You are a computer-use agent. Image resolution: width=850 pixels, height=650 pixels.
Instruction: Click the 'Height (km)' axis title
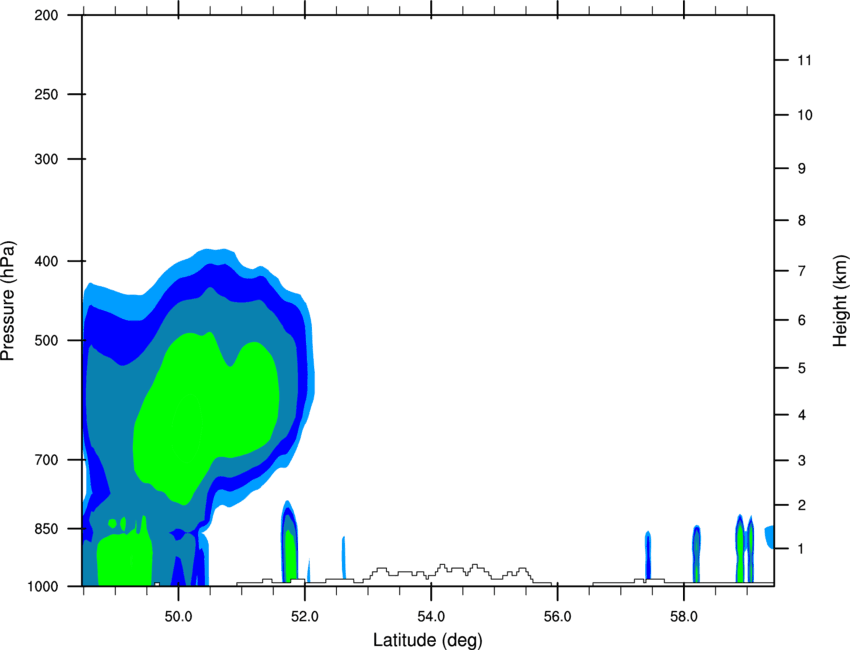click(840, 301)
